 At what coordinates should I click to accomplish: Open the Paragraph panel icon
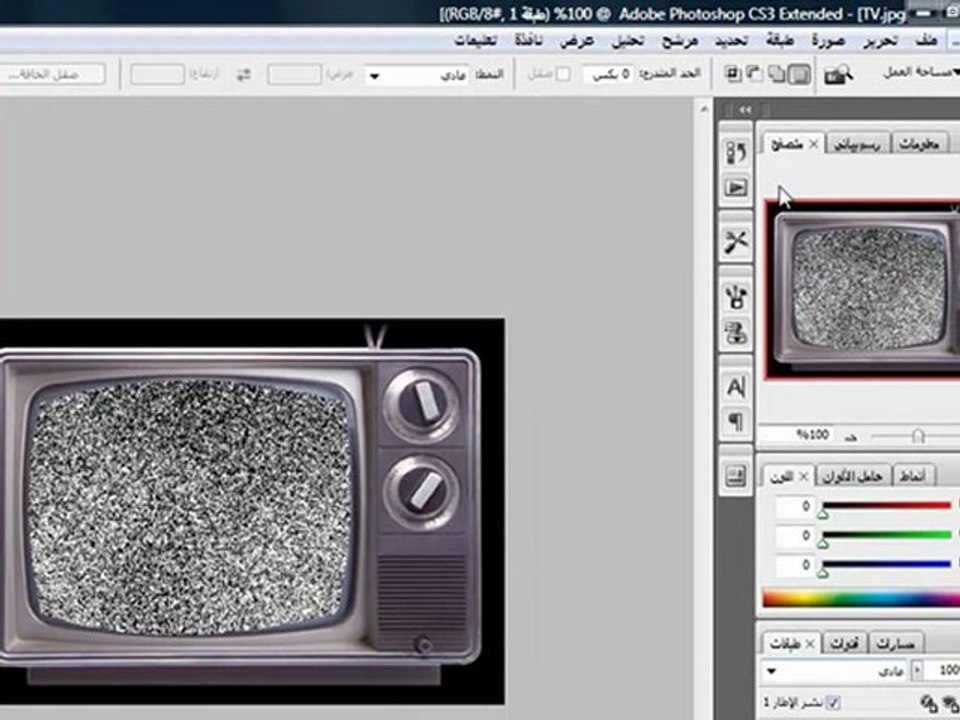pyautogui.click(x=736, y=422)
